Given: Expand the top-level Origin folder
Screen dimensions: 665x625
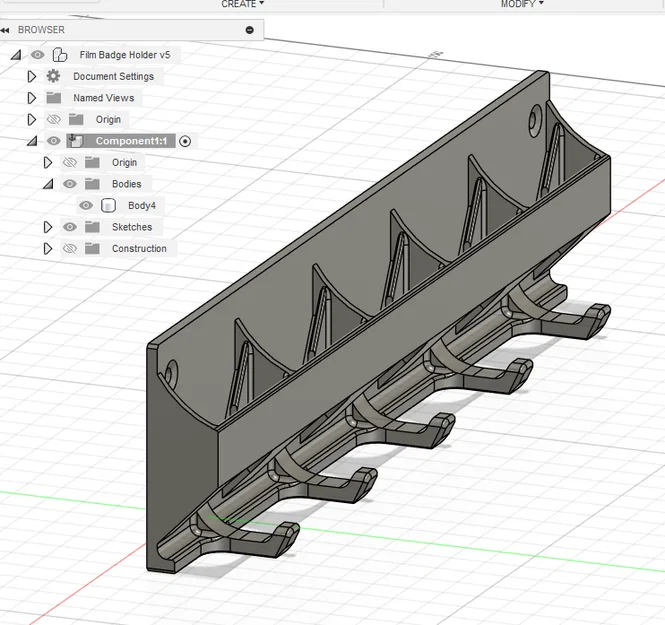Looking at the screenshot, I should 32,120.
